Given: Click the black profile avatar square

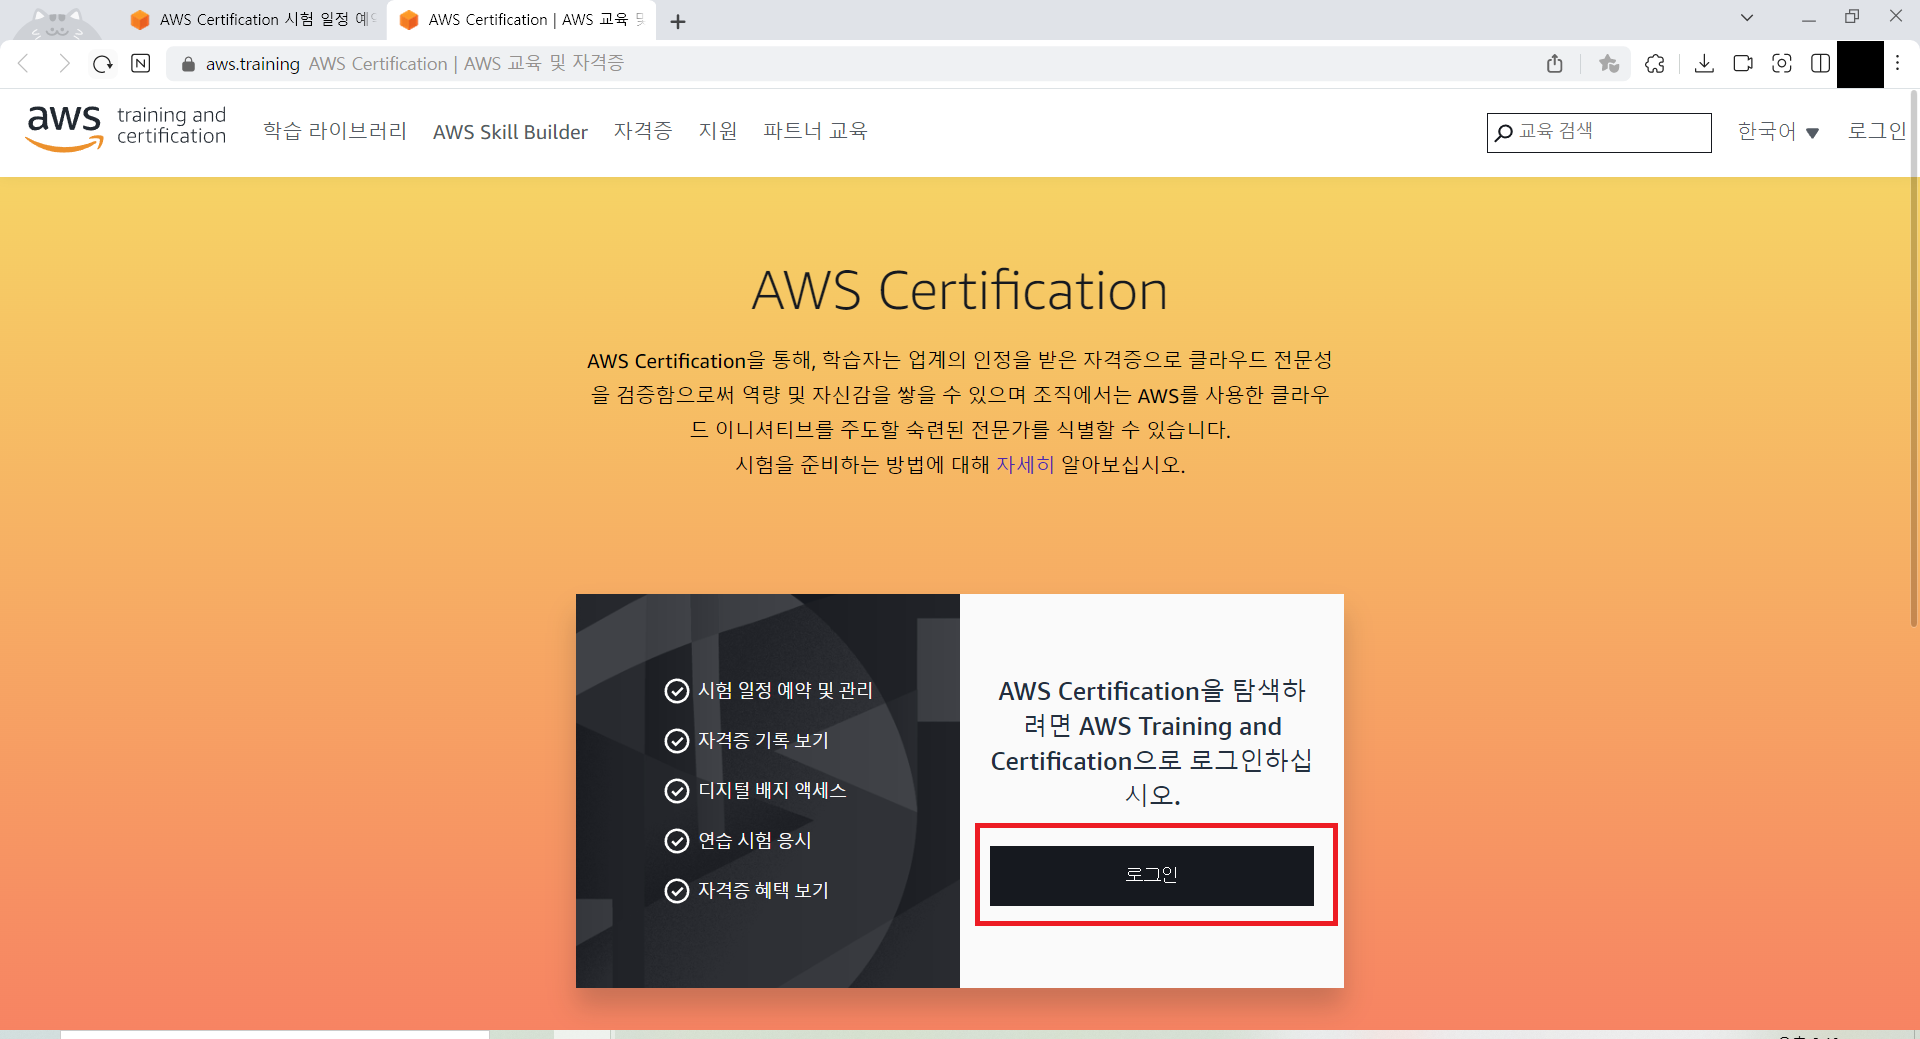Looking at the screenshot, I should point(1860,64).
